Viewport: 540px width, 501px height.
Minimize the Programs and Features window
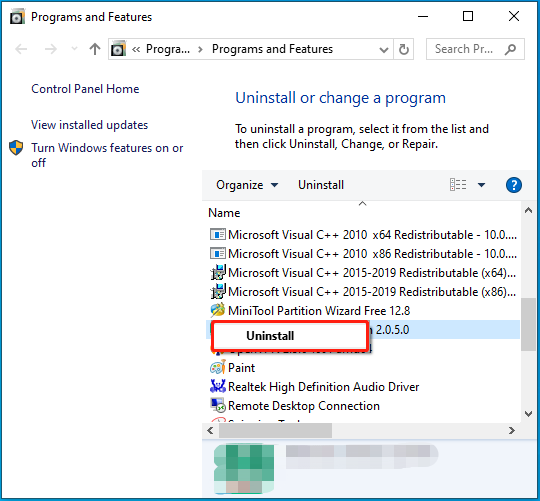click(x=423, y=16)
